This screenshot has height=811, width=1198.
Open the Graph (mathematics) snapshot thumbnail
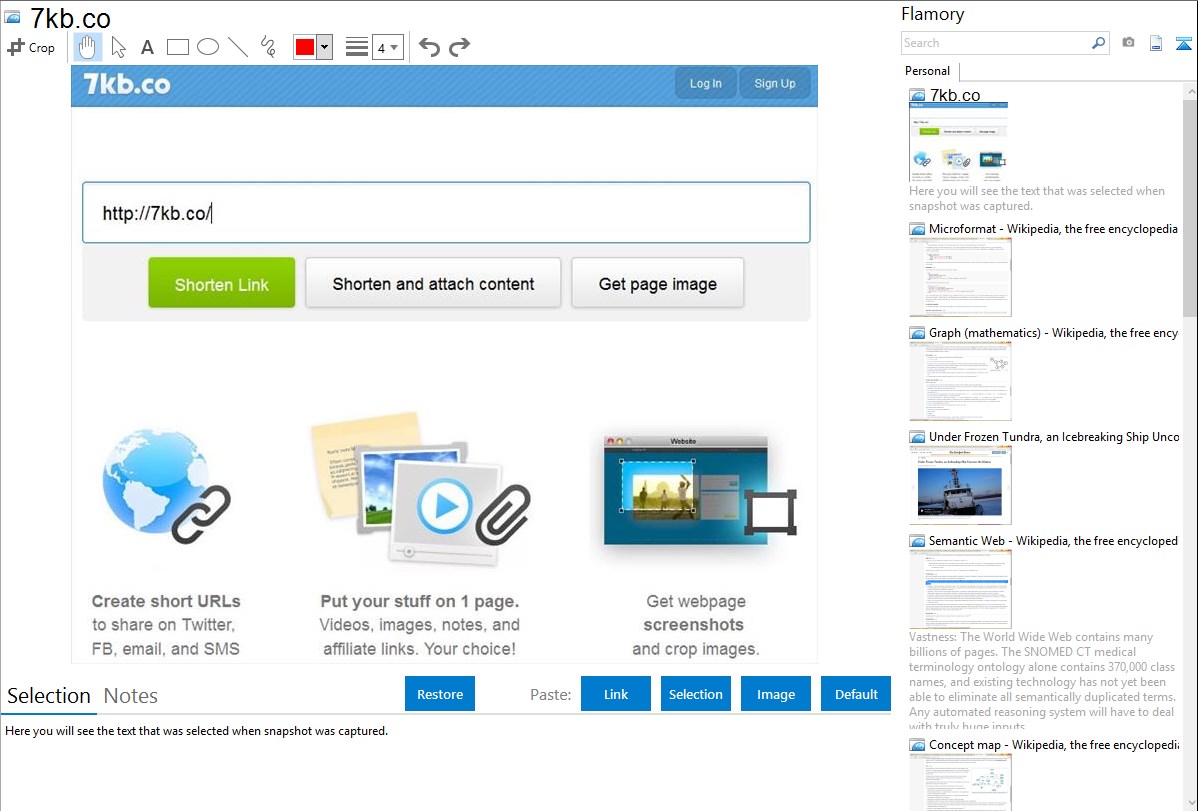(x=960, y=381)
